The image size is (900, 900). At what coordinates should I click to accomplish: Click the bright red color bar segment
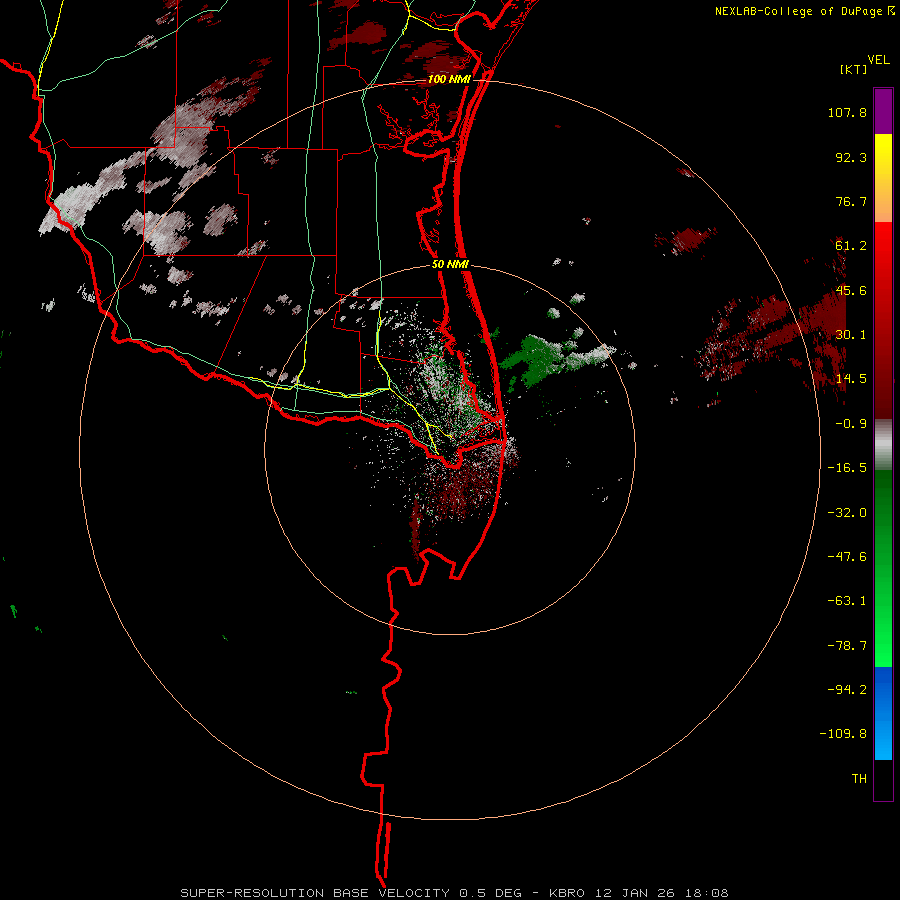tap(883, 253)
